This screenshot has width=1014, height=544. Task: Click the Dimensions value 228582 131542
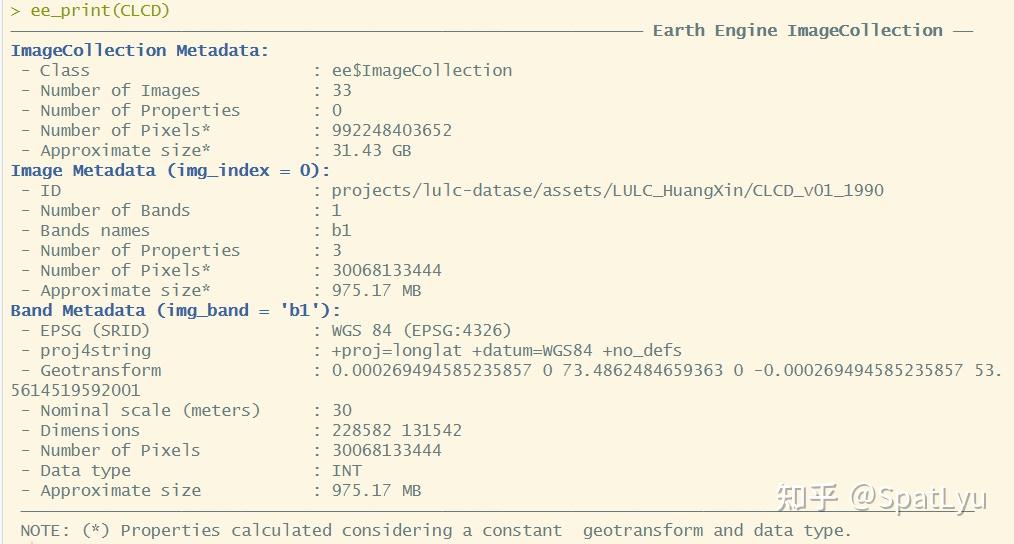pyautogui.click(x=396, y=430)
